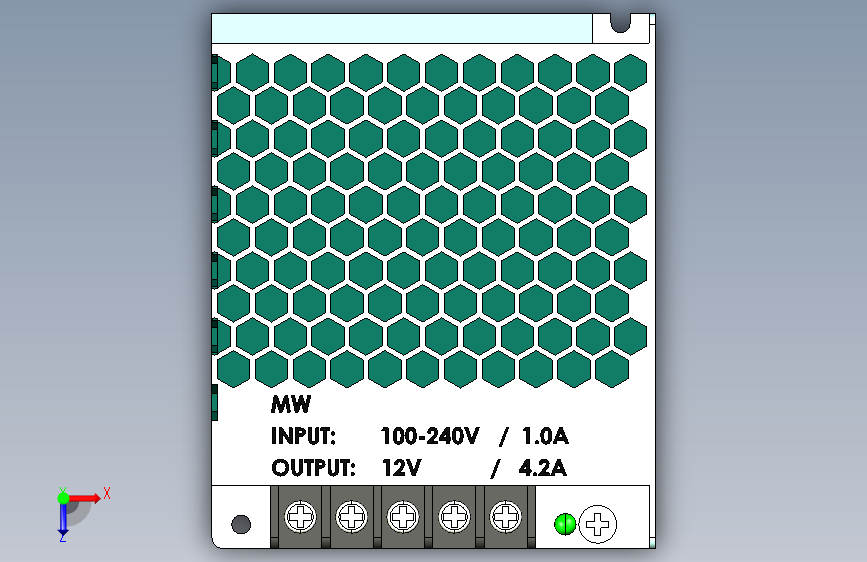
Task: Click the "12V" output voltage text
Action: pyautogui.click(x=401, y=468)
